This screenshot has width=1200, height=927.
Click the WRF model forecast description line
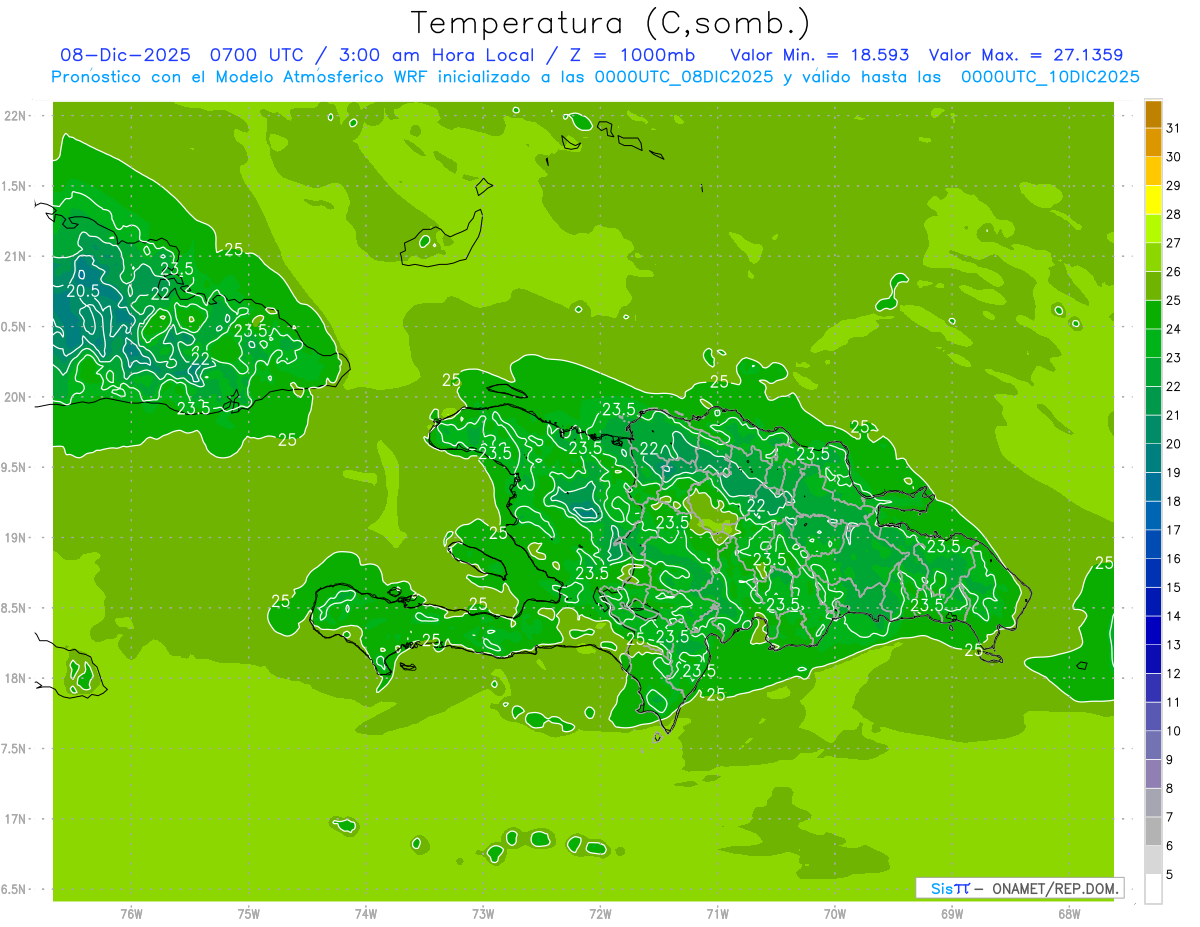(595, 77)
